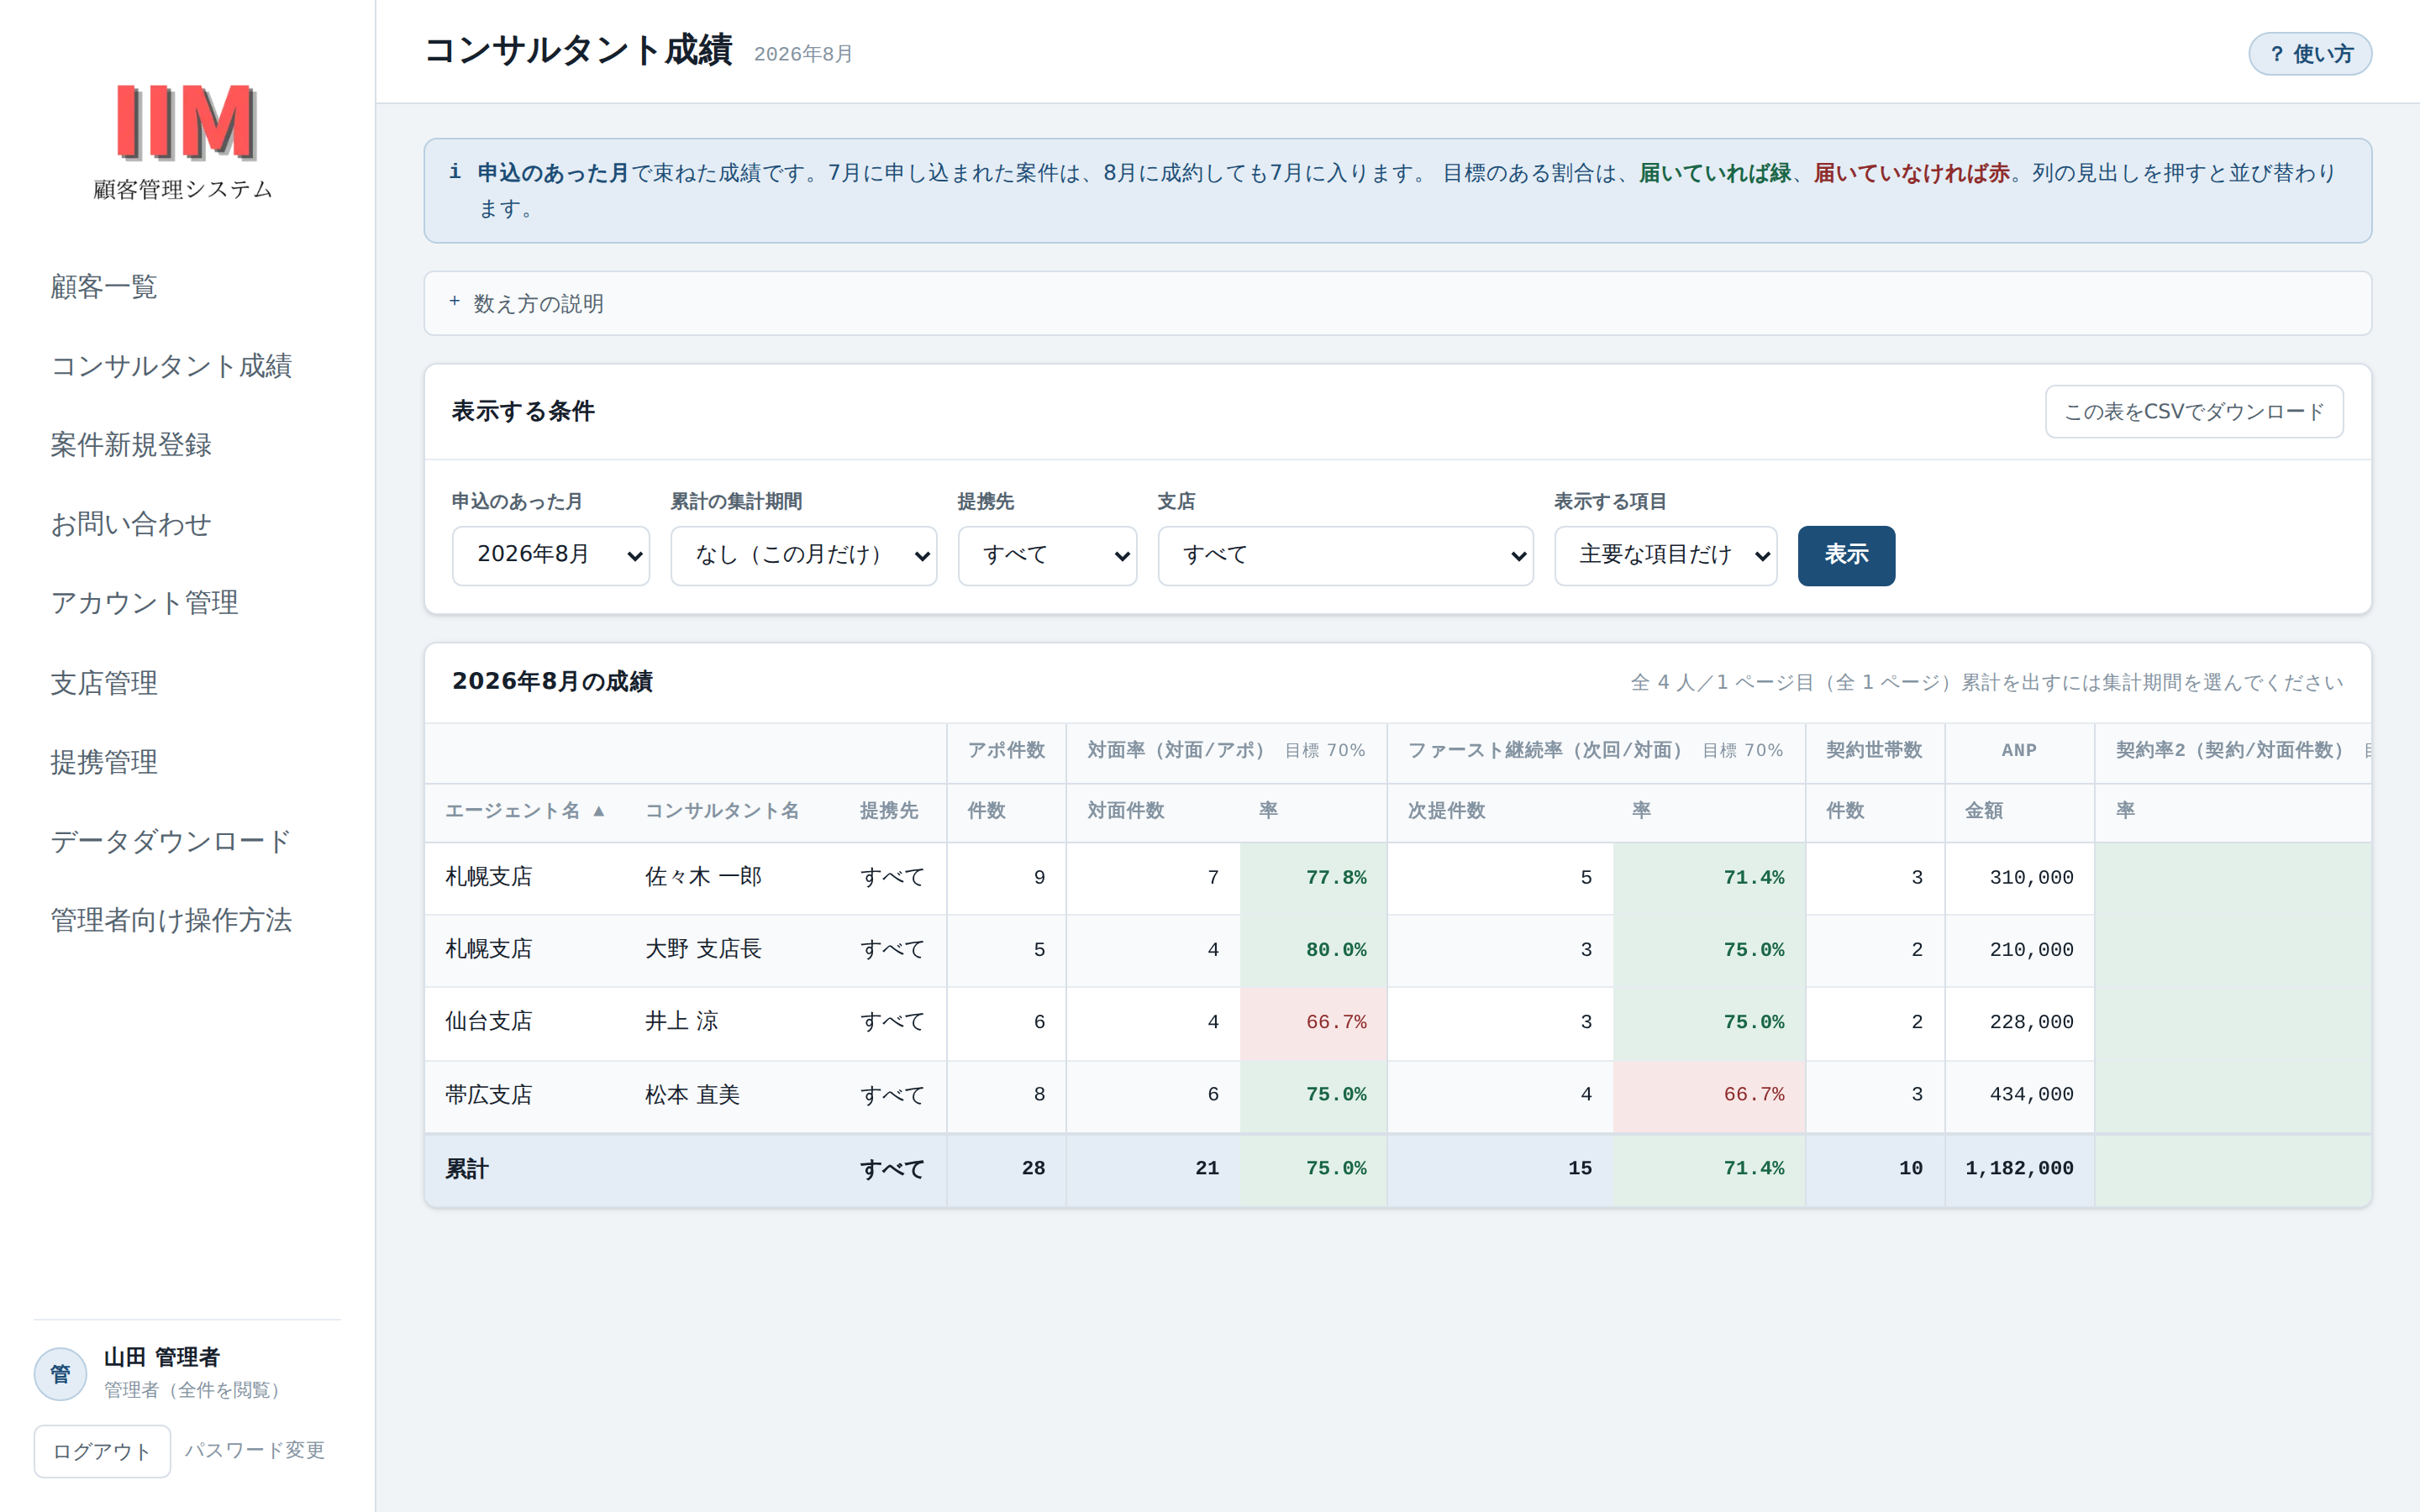
Task: Open アカウント管理 in sidebar
Action: point(144,603)
